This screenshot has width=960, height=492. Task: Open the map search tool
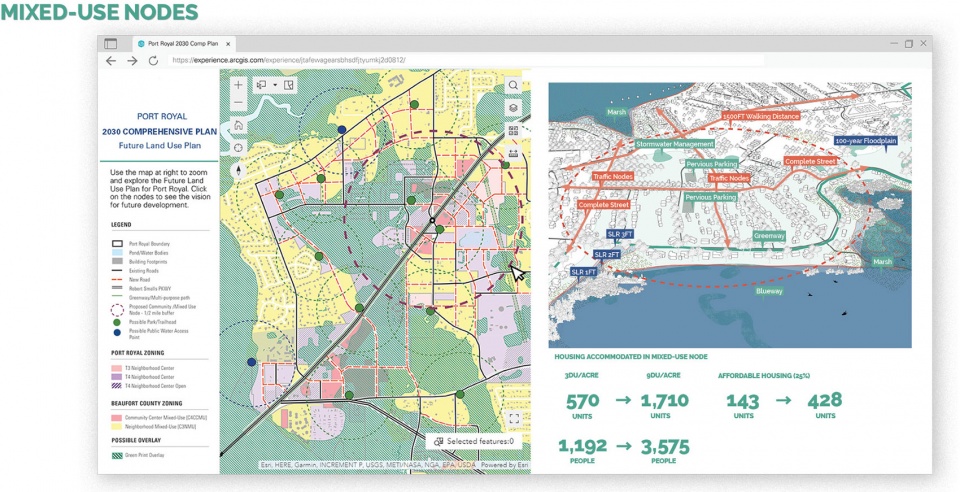(513, 85)
